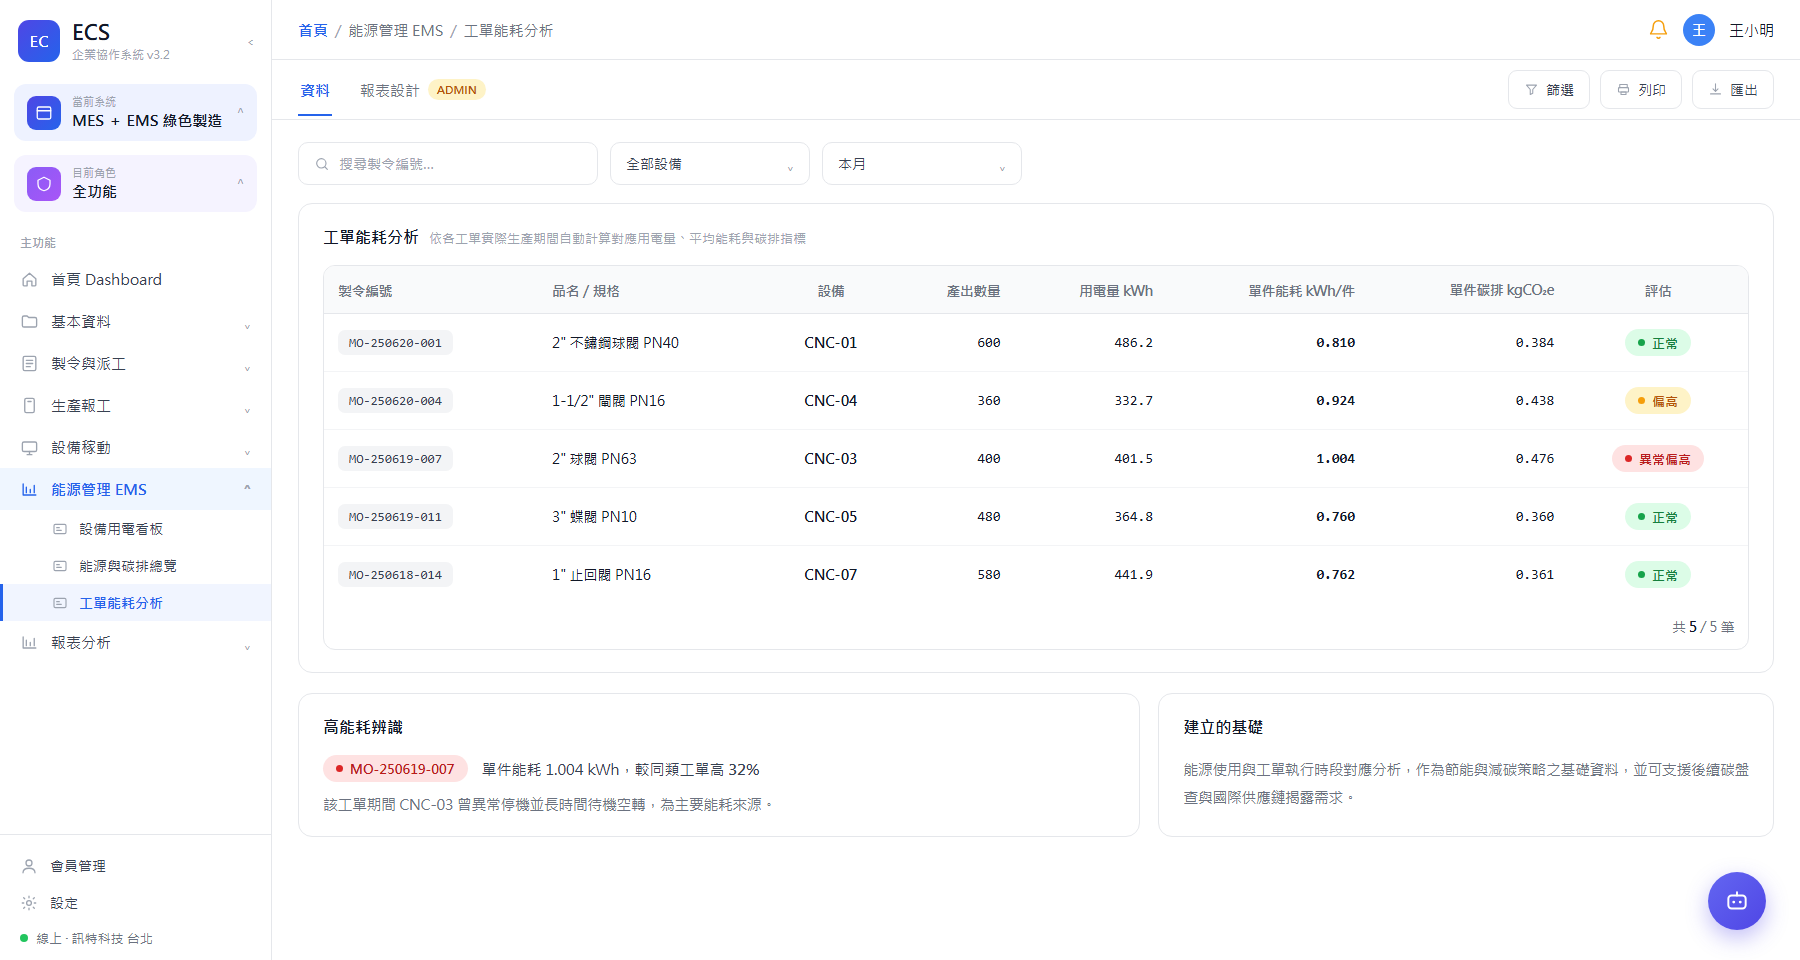
Task: Click the 會員管理 person icon
Action: point(30,866)
